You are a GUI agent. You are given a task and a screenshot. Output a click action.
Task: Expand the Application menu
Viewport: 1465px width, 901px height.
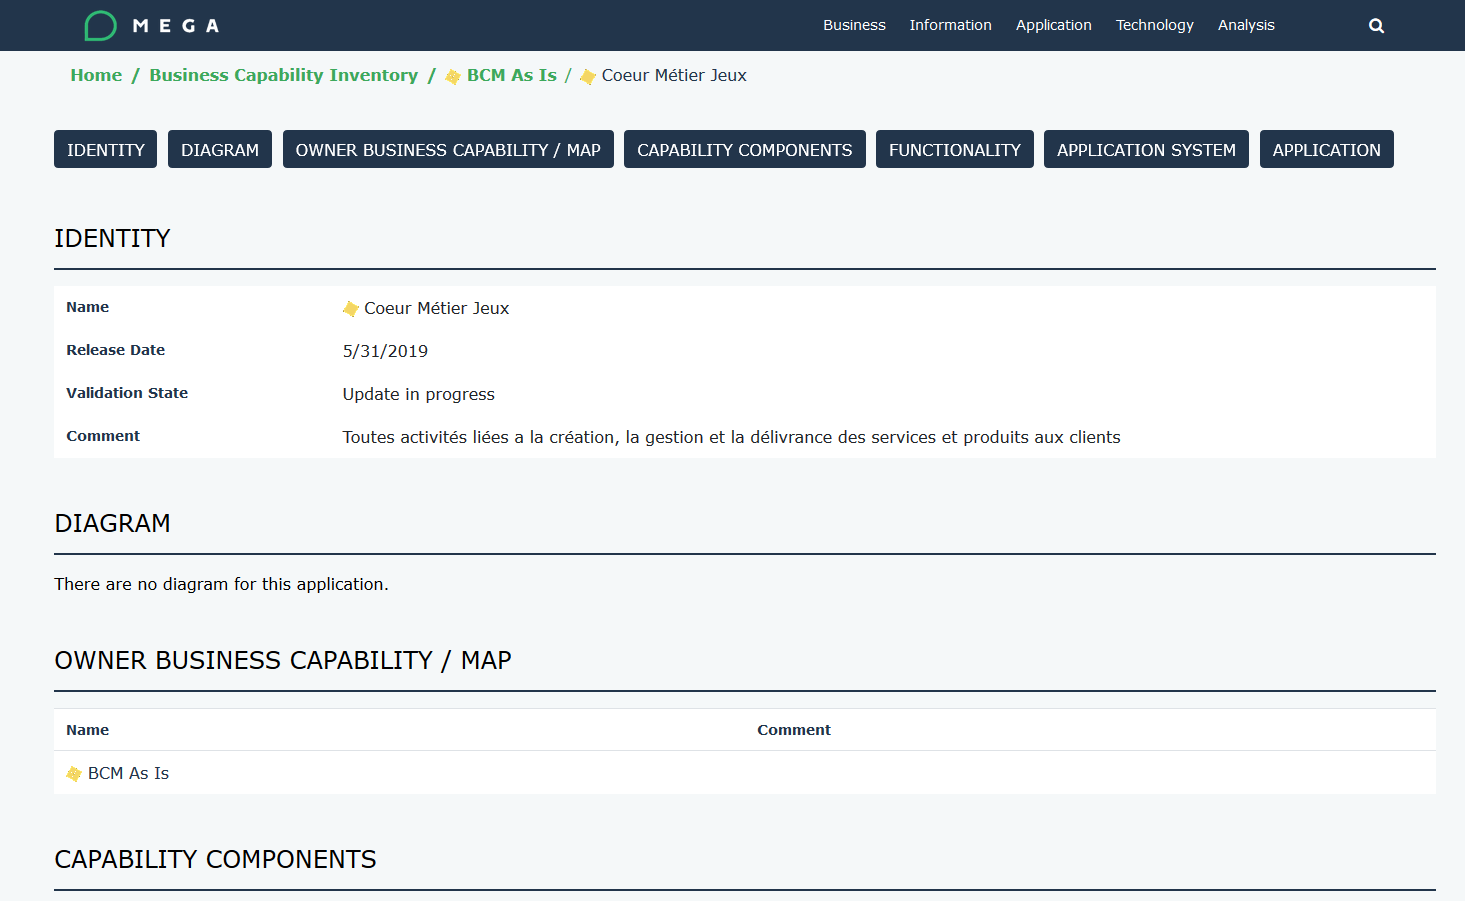(1053, 25)
